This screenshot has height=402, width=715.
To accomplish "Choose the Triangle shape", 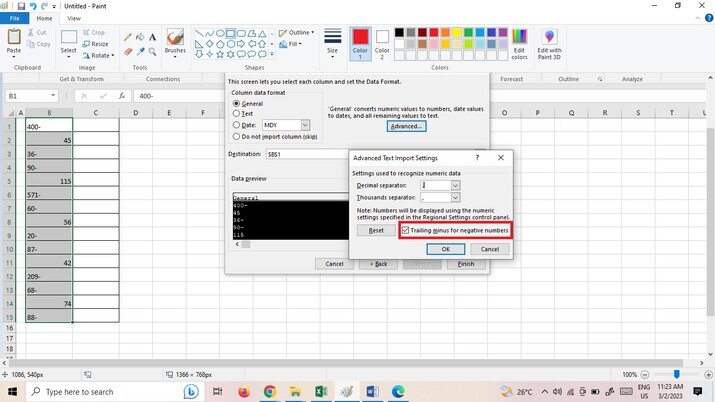I will [262, 34].
